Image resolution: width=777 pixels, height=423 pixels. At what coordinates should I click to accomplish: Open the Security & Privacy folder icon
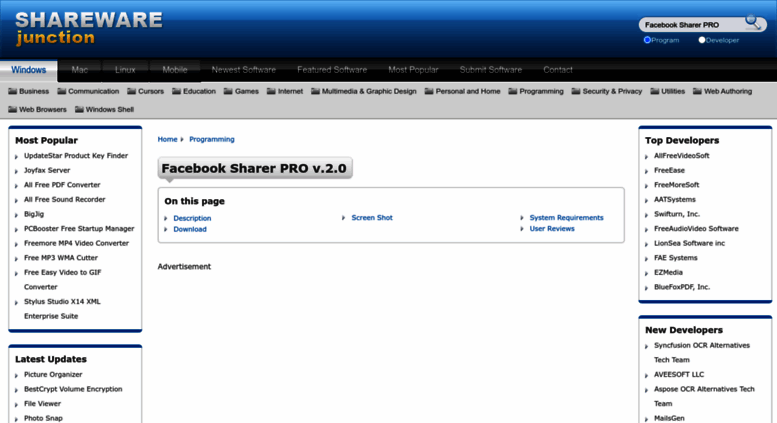(x=576, y=91)
